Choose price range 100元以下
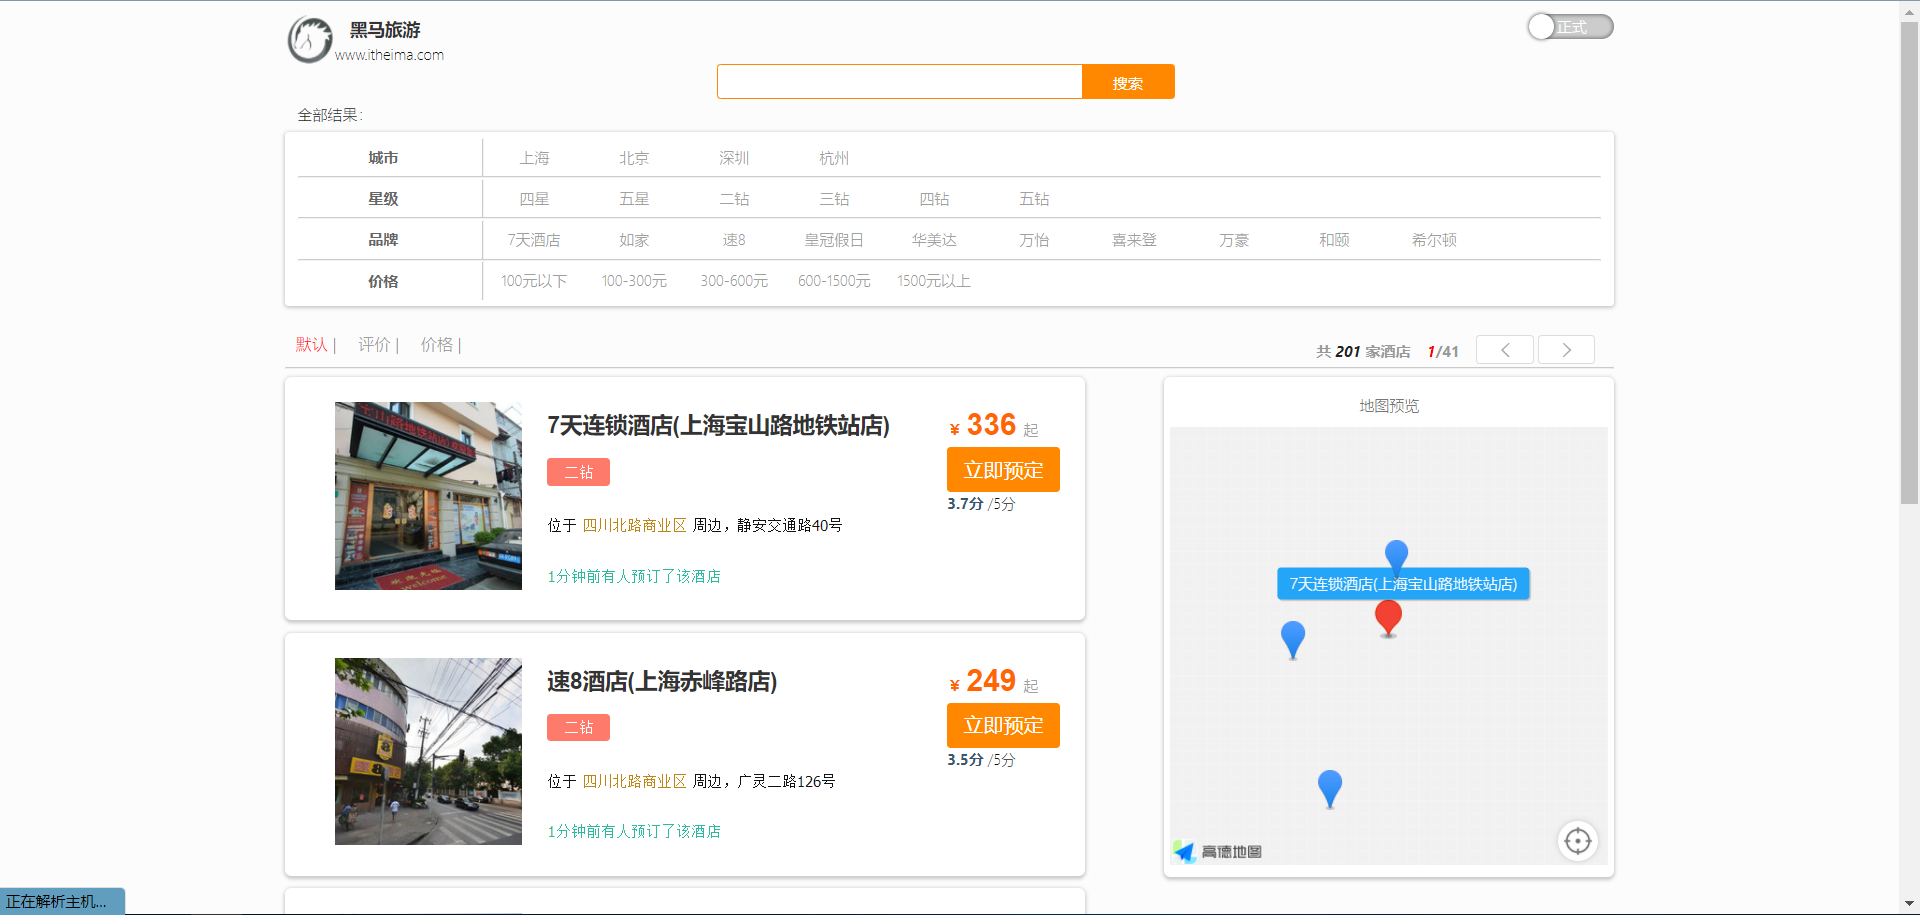Viewport: 1920px width, 915px height. click(x=534, y=281)
